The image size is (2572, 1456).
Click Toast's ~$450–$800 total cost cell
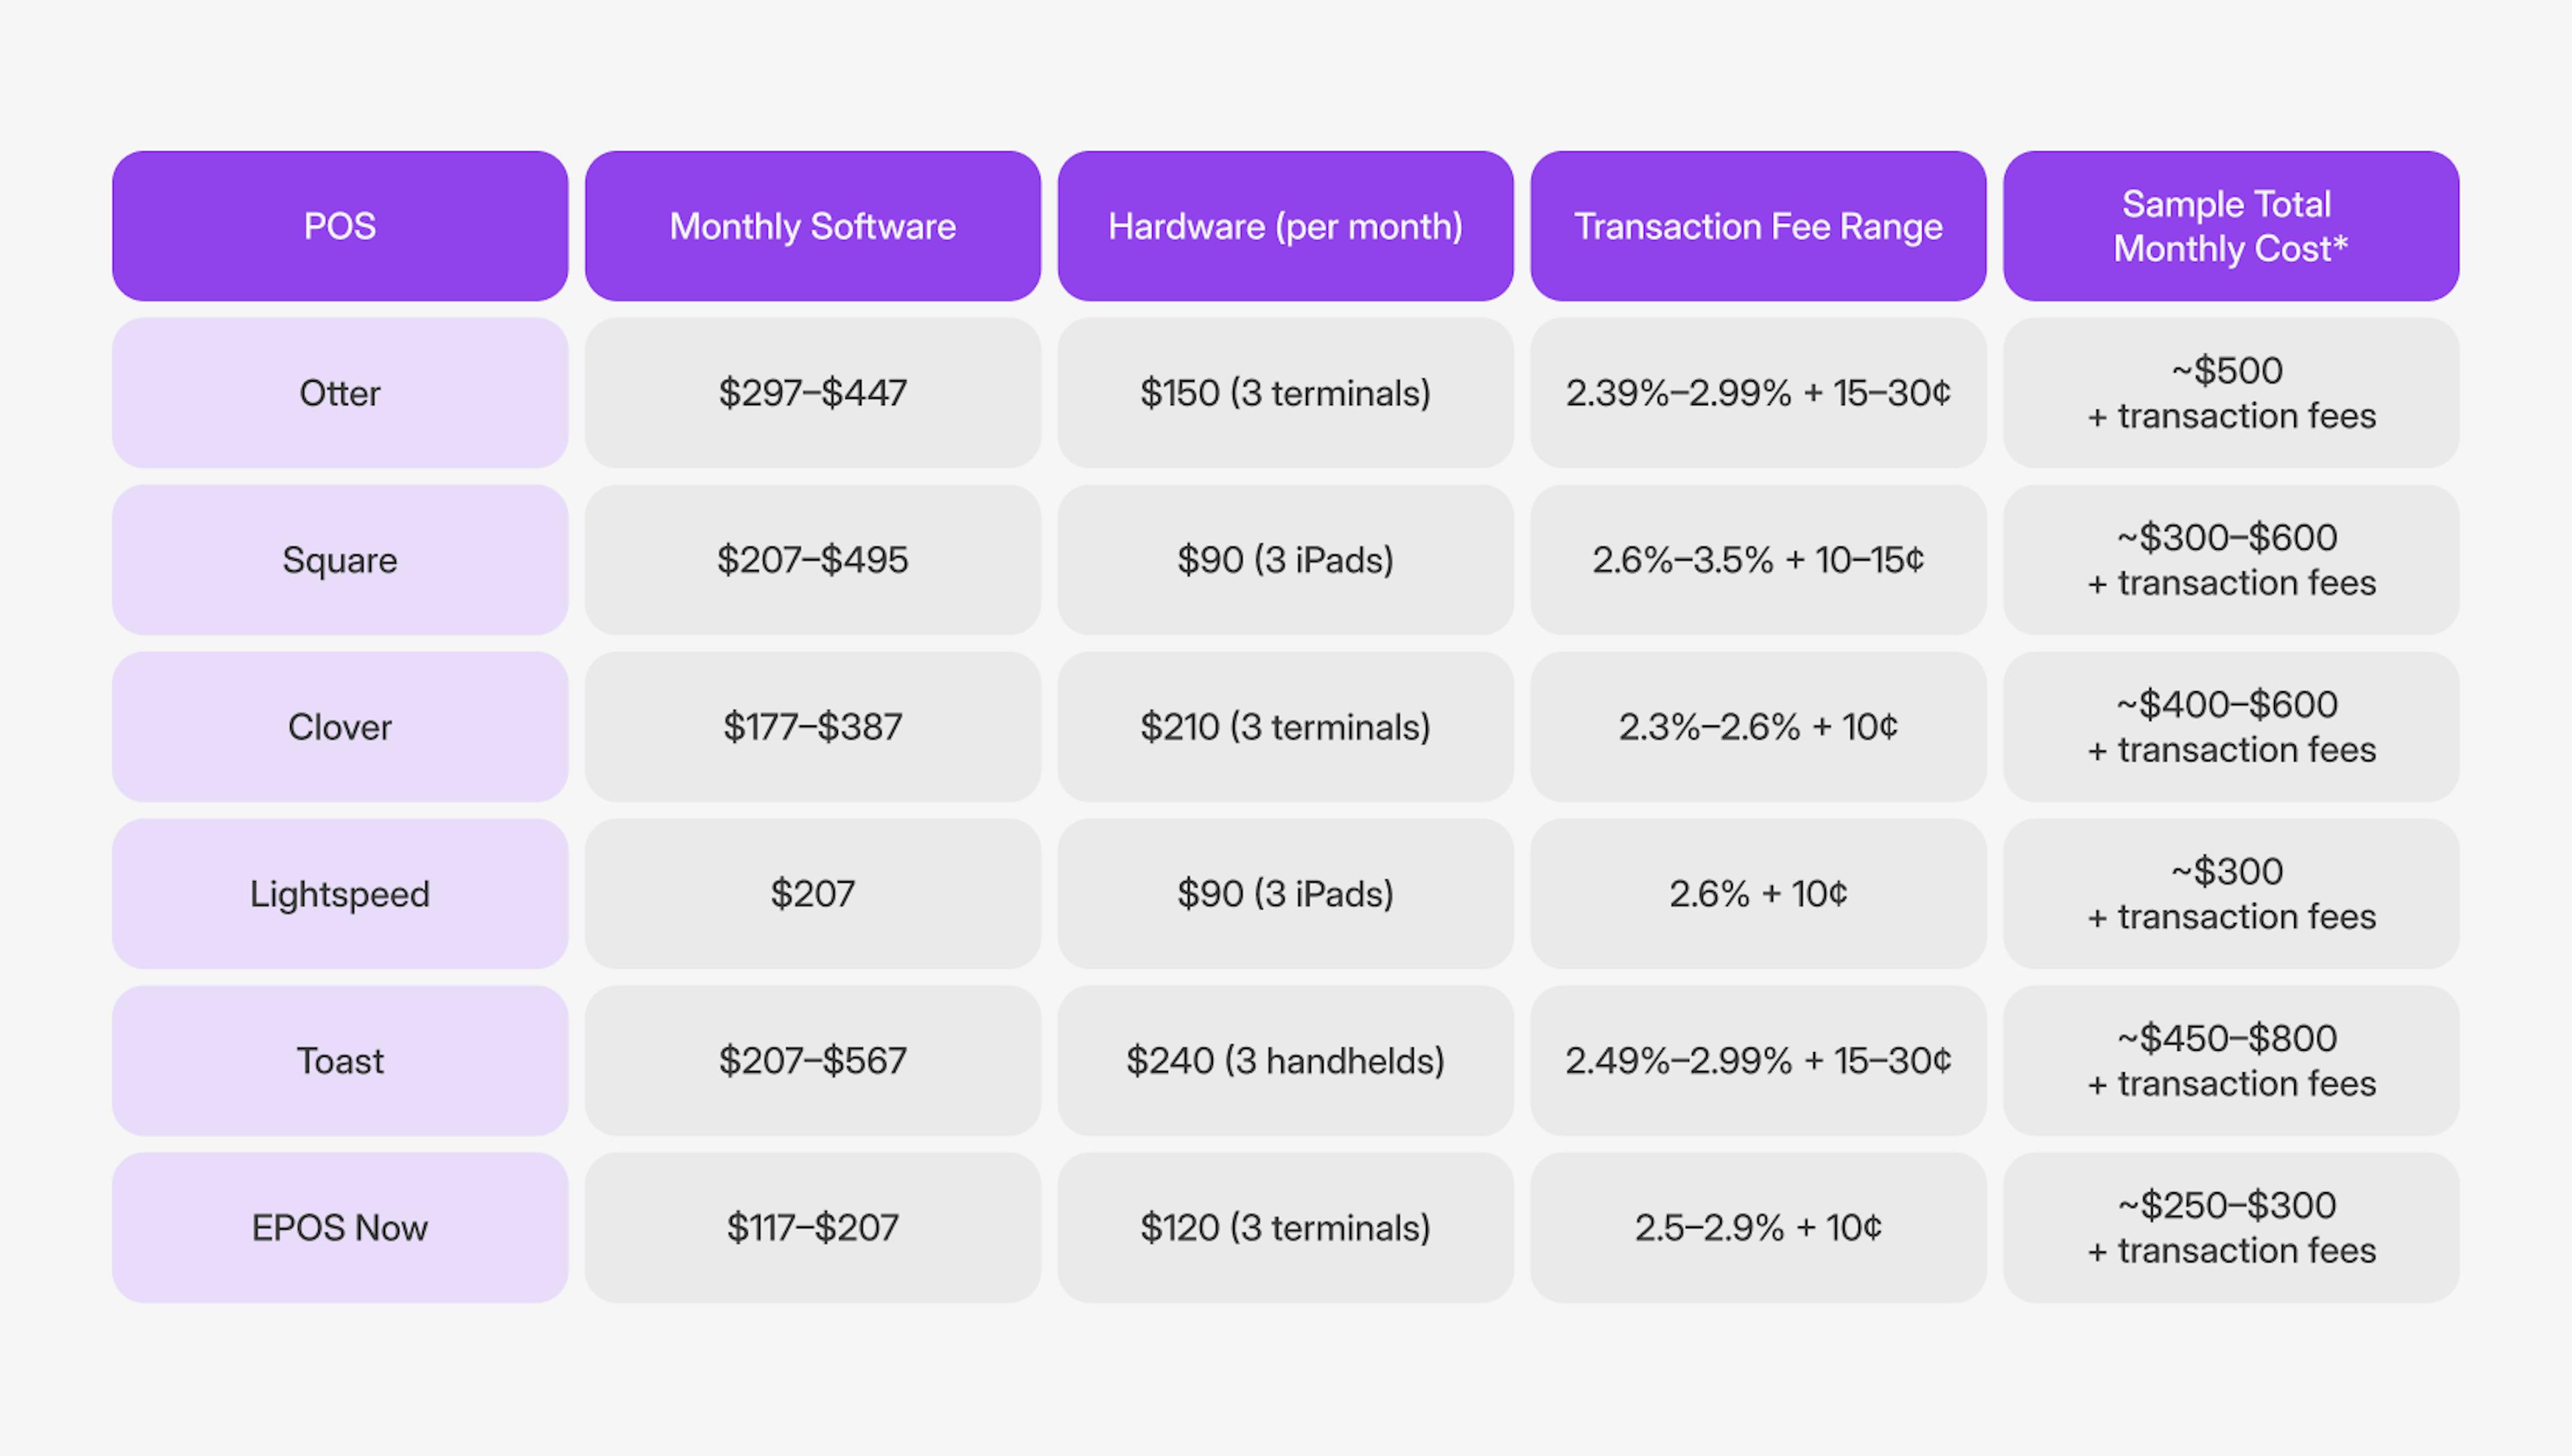click(2230, 1061)
